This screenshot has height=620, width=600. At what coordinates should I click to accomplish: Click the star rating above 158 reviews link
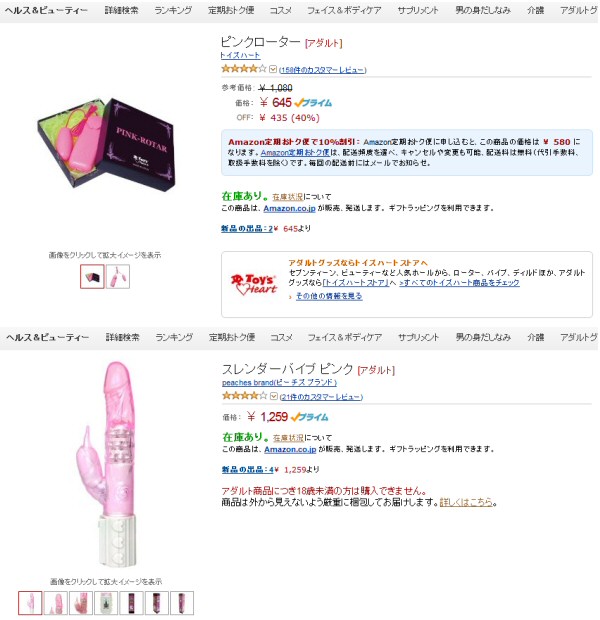coord(244,69)
